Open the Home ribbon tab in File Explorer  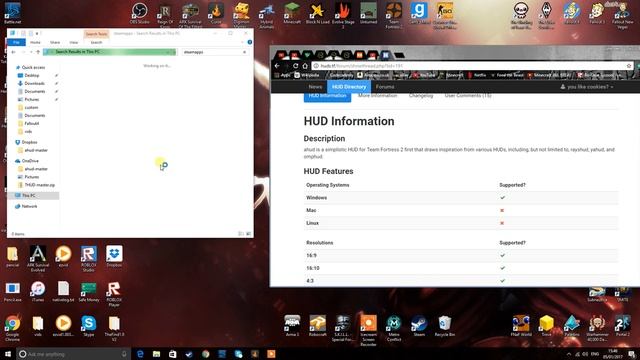pos(35,42)
